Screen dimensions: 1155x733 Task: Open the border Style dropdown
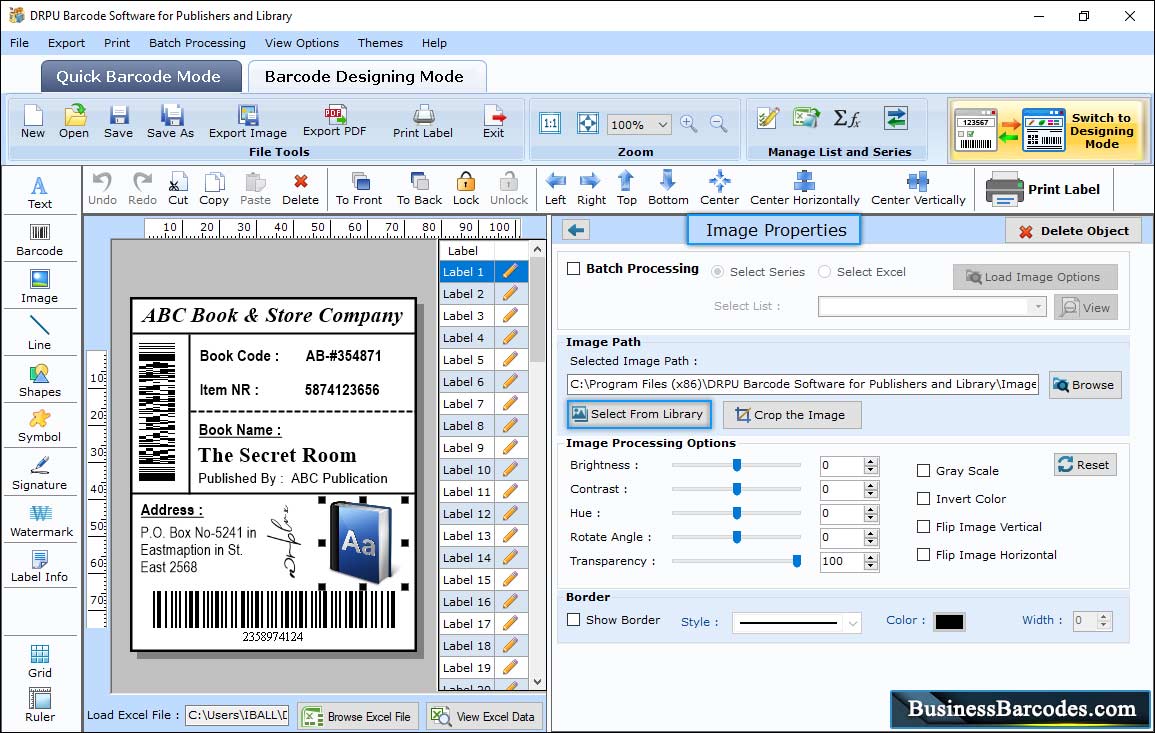tap(852, 623)
